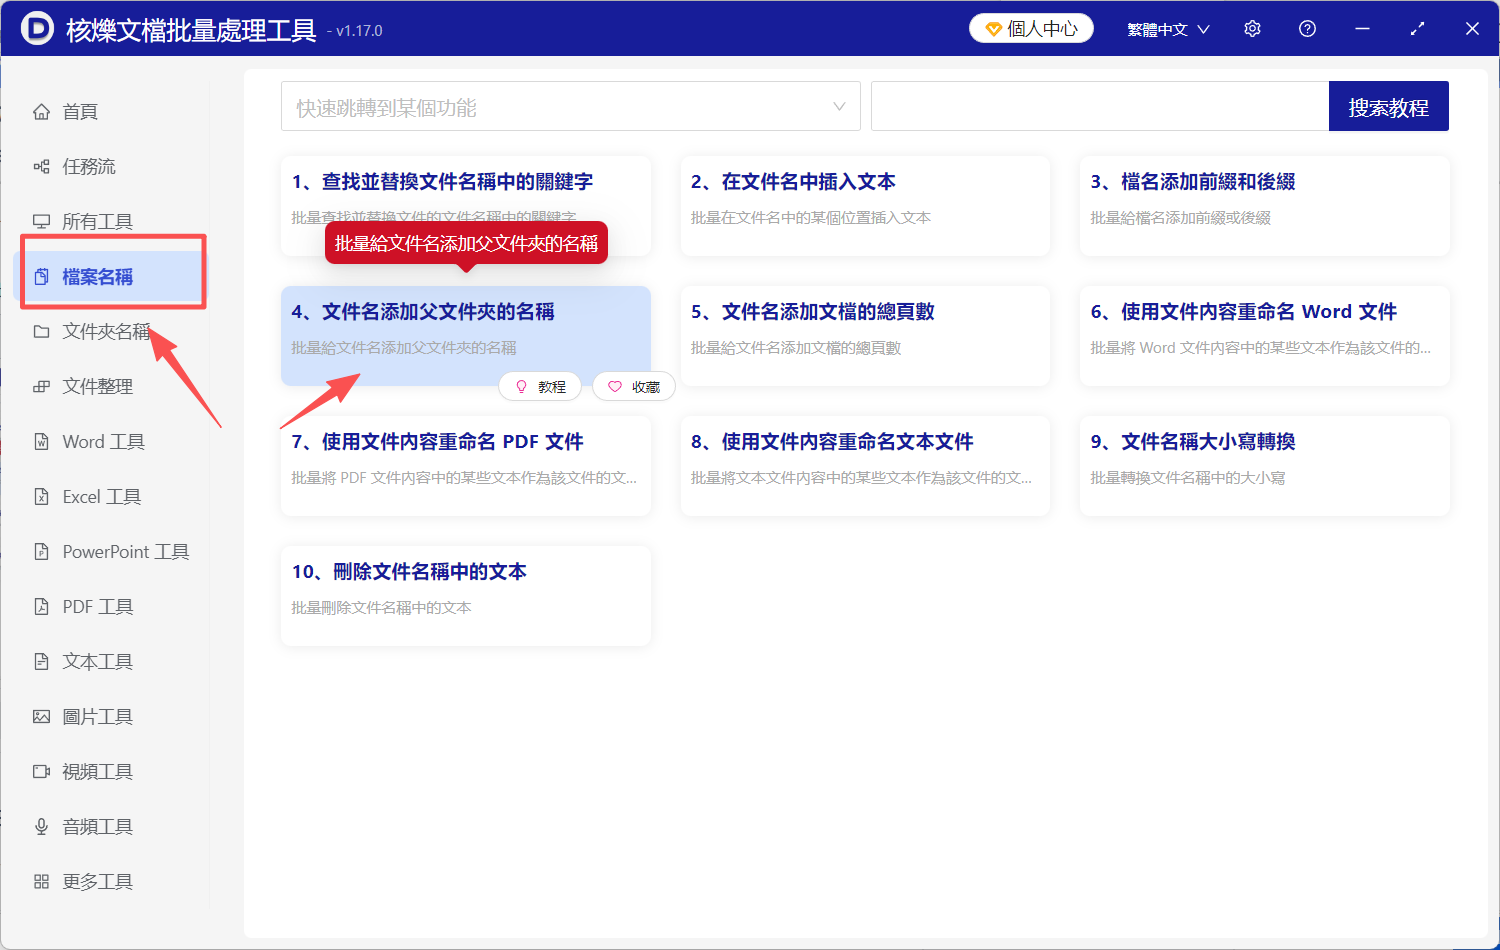Image resolution: width=1500 pixels, height=950 pixels.
Task: Expand the 快速跳轉到某個功能 dropdown
Action: (x=570, y=105)
